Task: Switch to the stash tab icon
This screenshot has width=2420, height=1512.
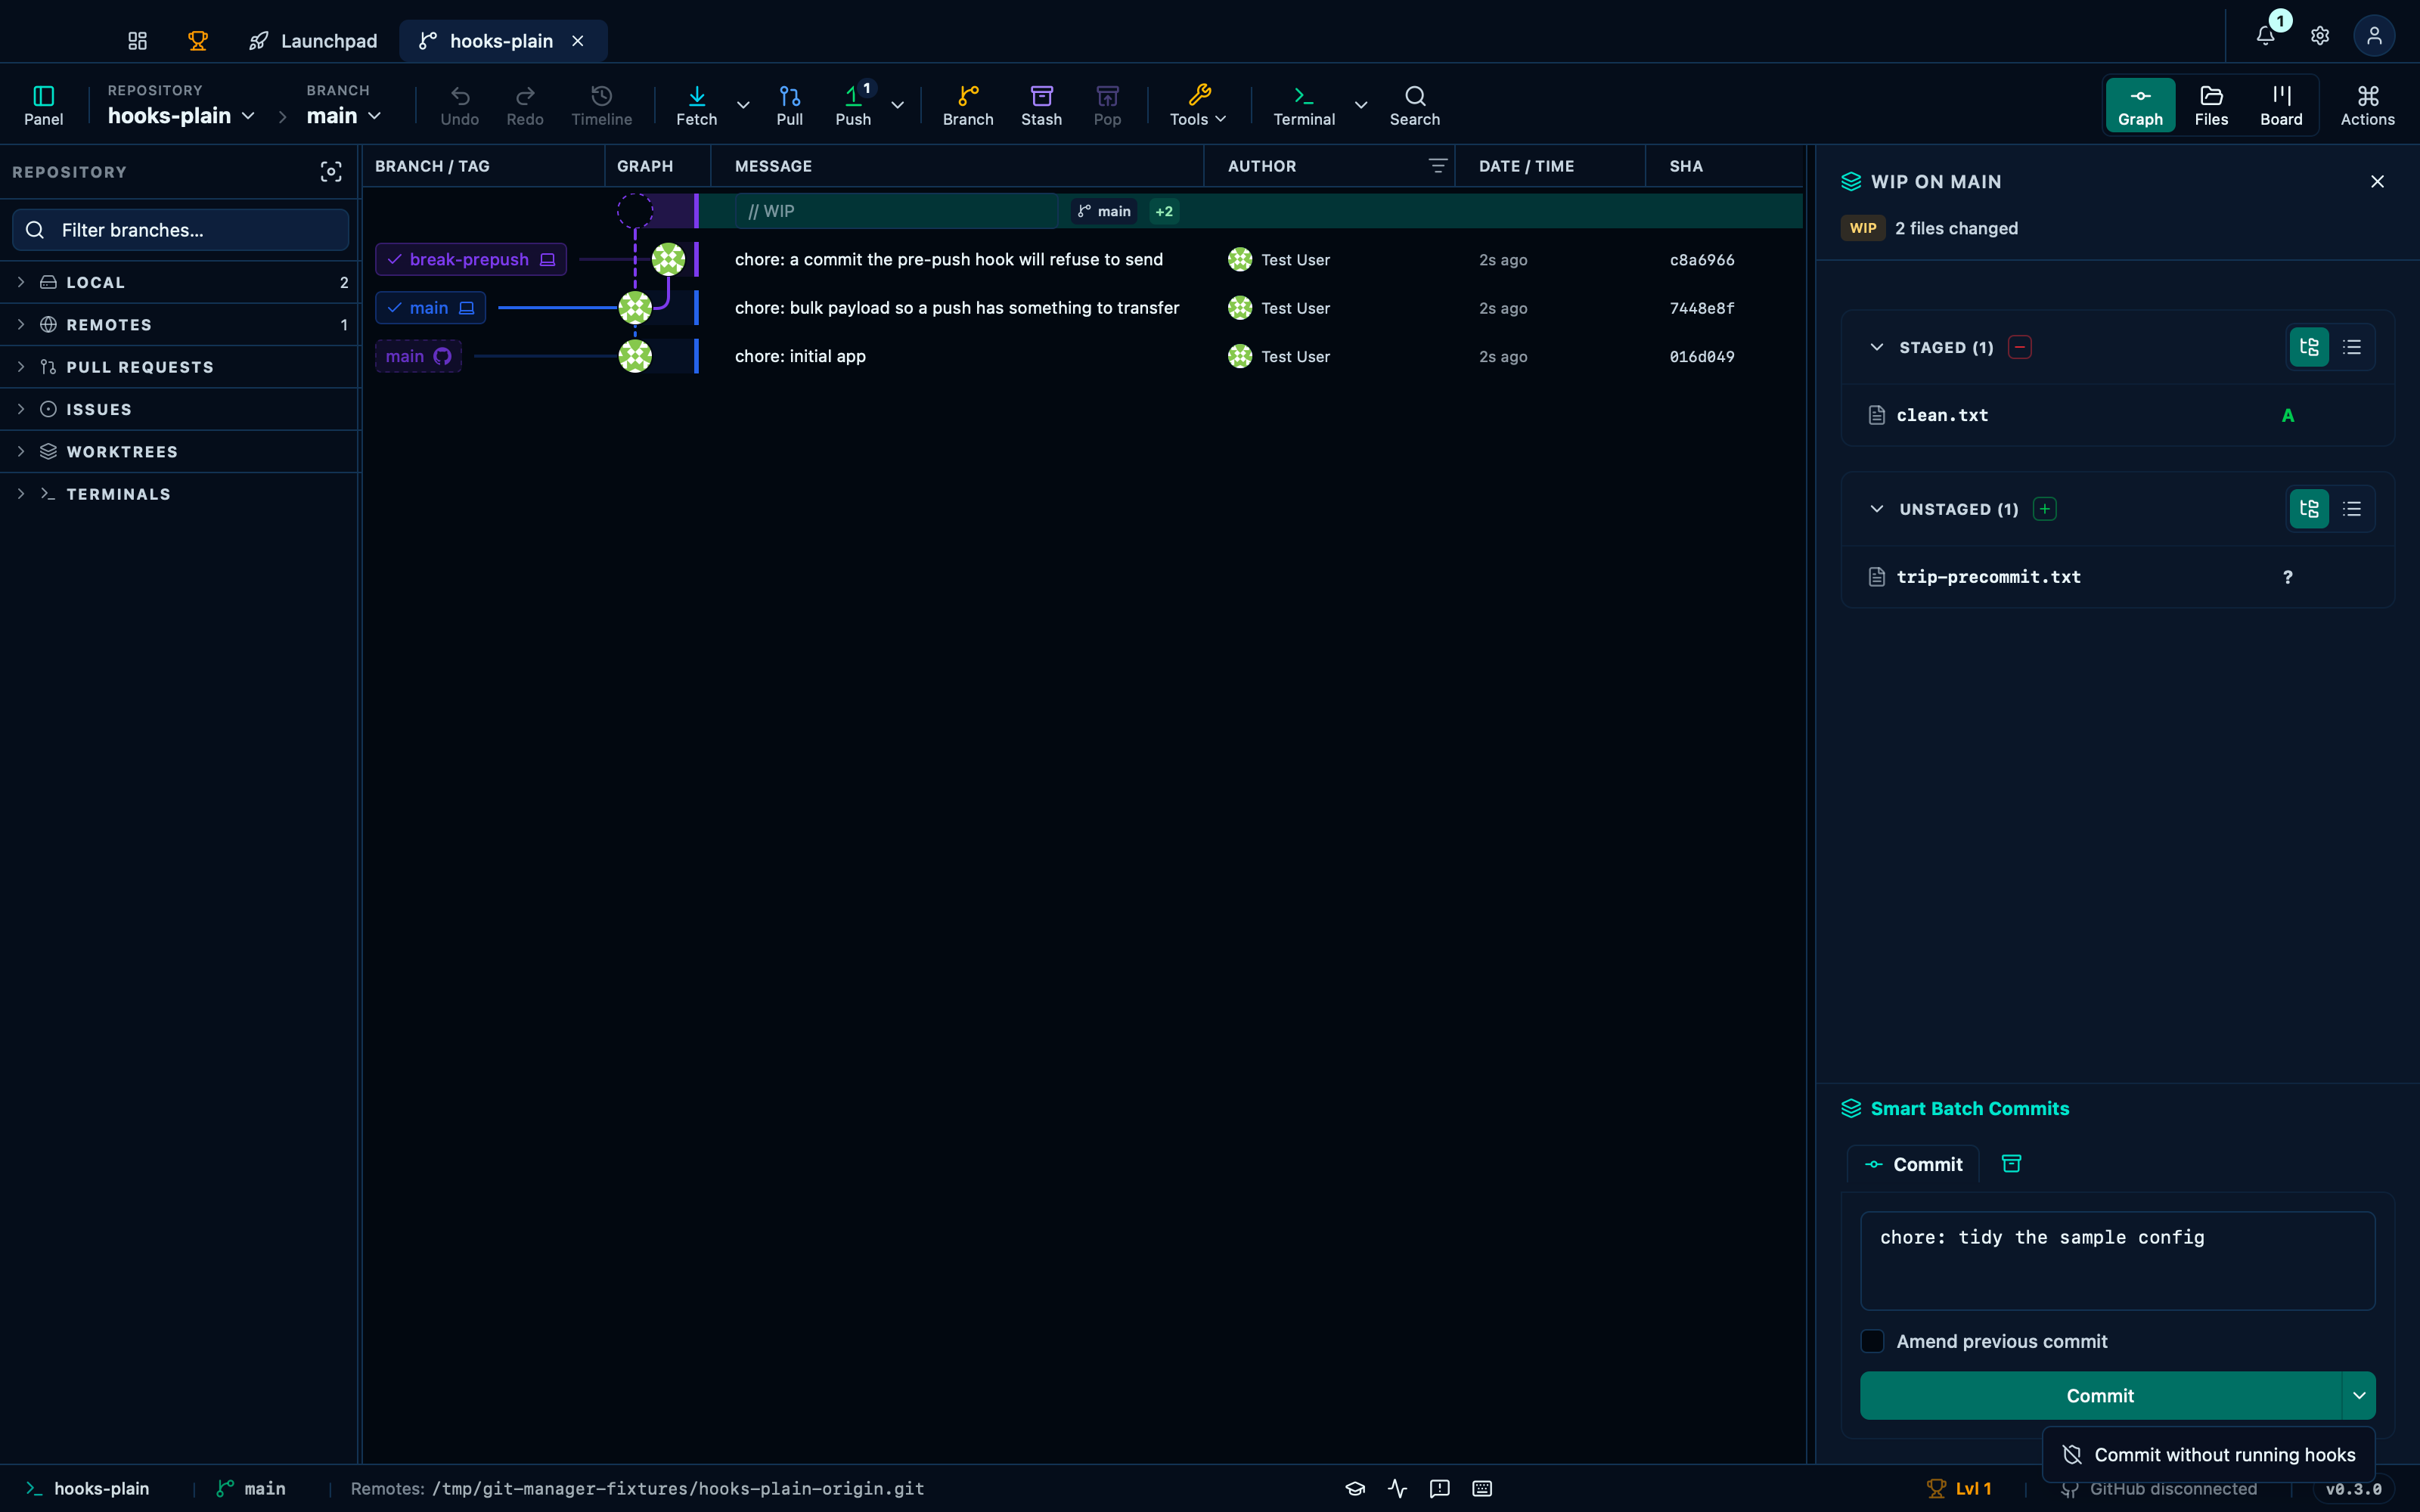Action: point(2011,1164)
